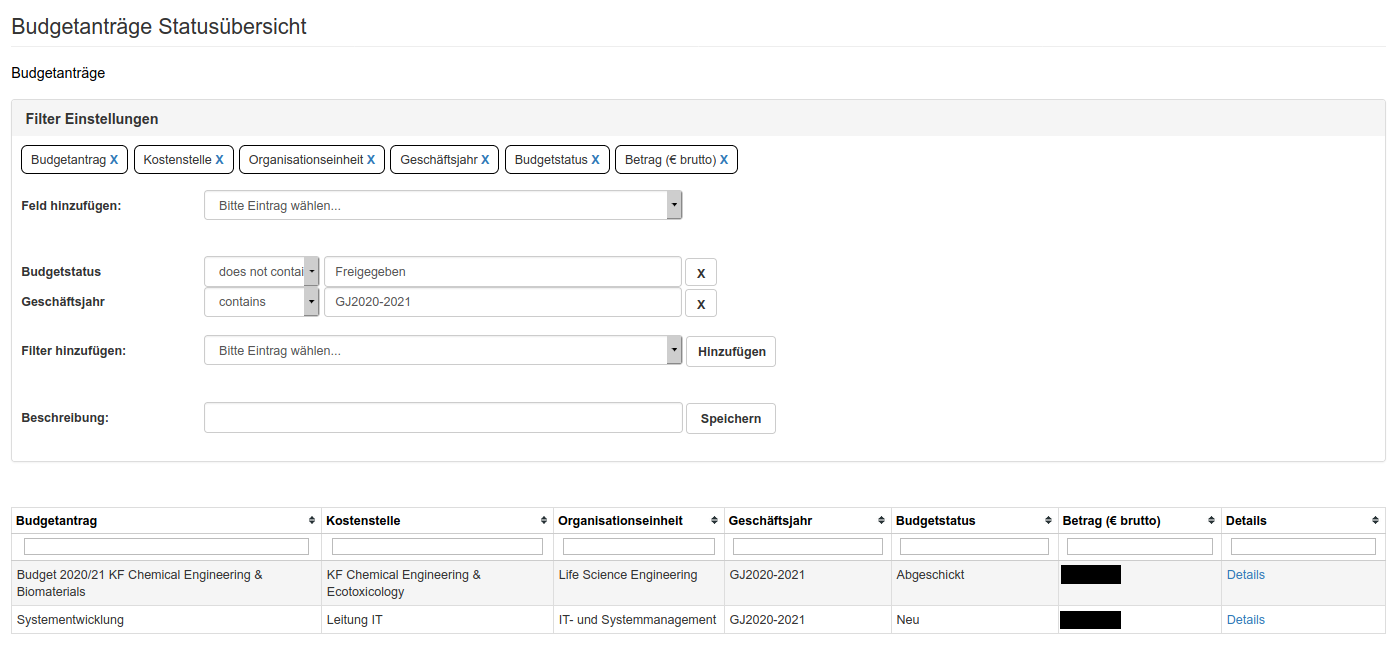Remove the Organisationseinheit field tag
The width and height of the screenshot is (1398, 654).
click(x=371, y=160)
